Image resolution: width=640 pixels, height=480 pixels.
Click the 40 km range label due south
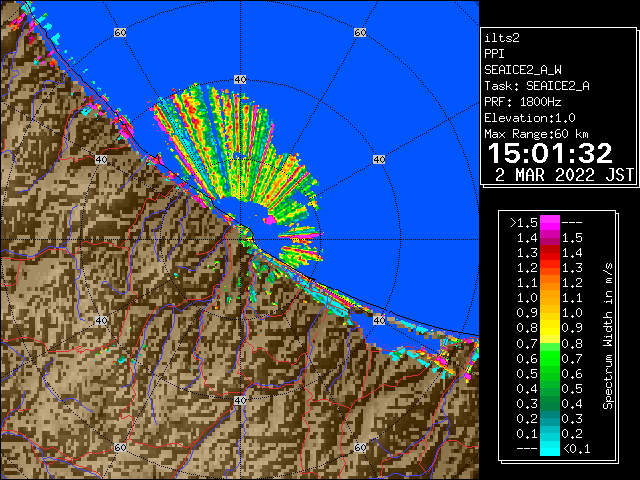point(240,400)
